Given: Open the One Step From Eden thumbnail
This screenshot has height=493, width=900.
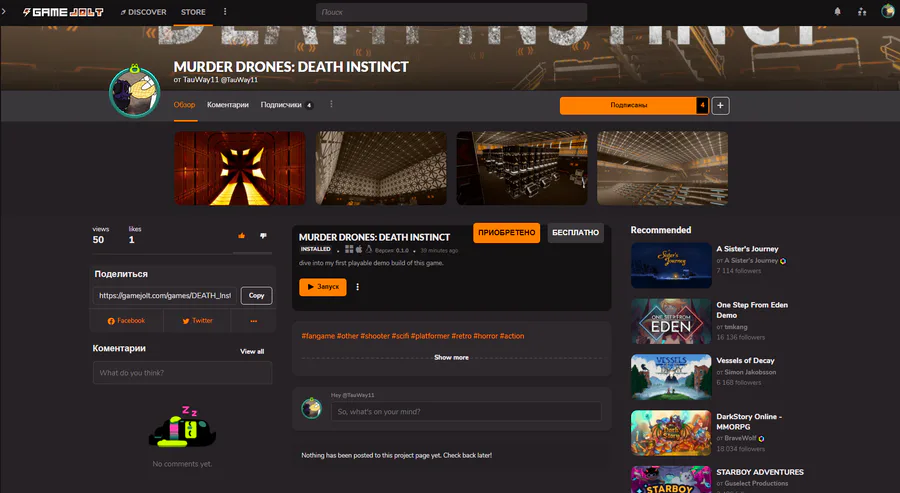Looking at the screenshot, I should 671,321.
